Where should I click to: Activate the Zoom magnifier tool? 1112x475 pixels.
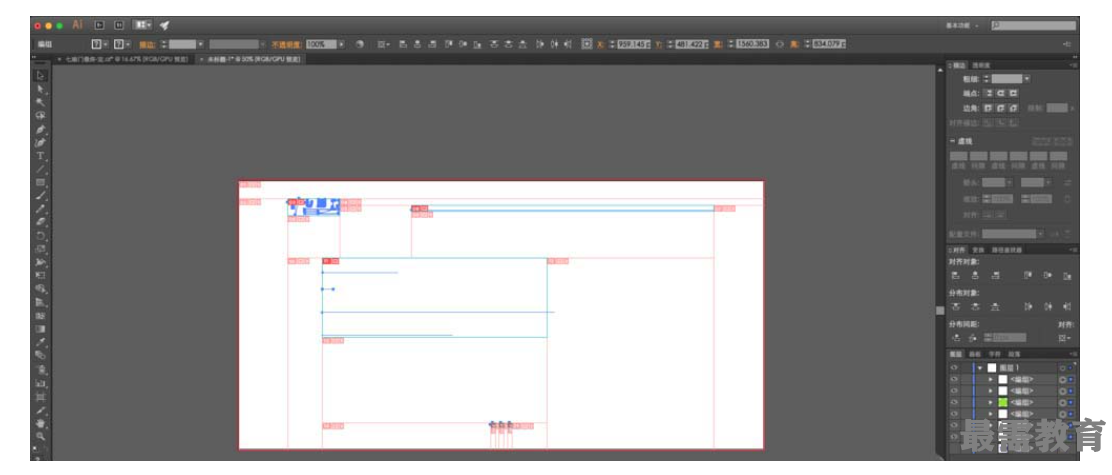click(x=40, y=436)
